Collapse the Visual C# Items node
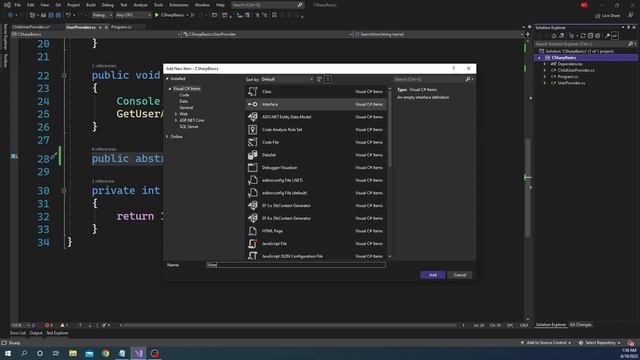Image resolution: width=640 pixels, height=360 pixels. pyautogui.click(x=170, y=89)
